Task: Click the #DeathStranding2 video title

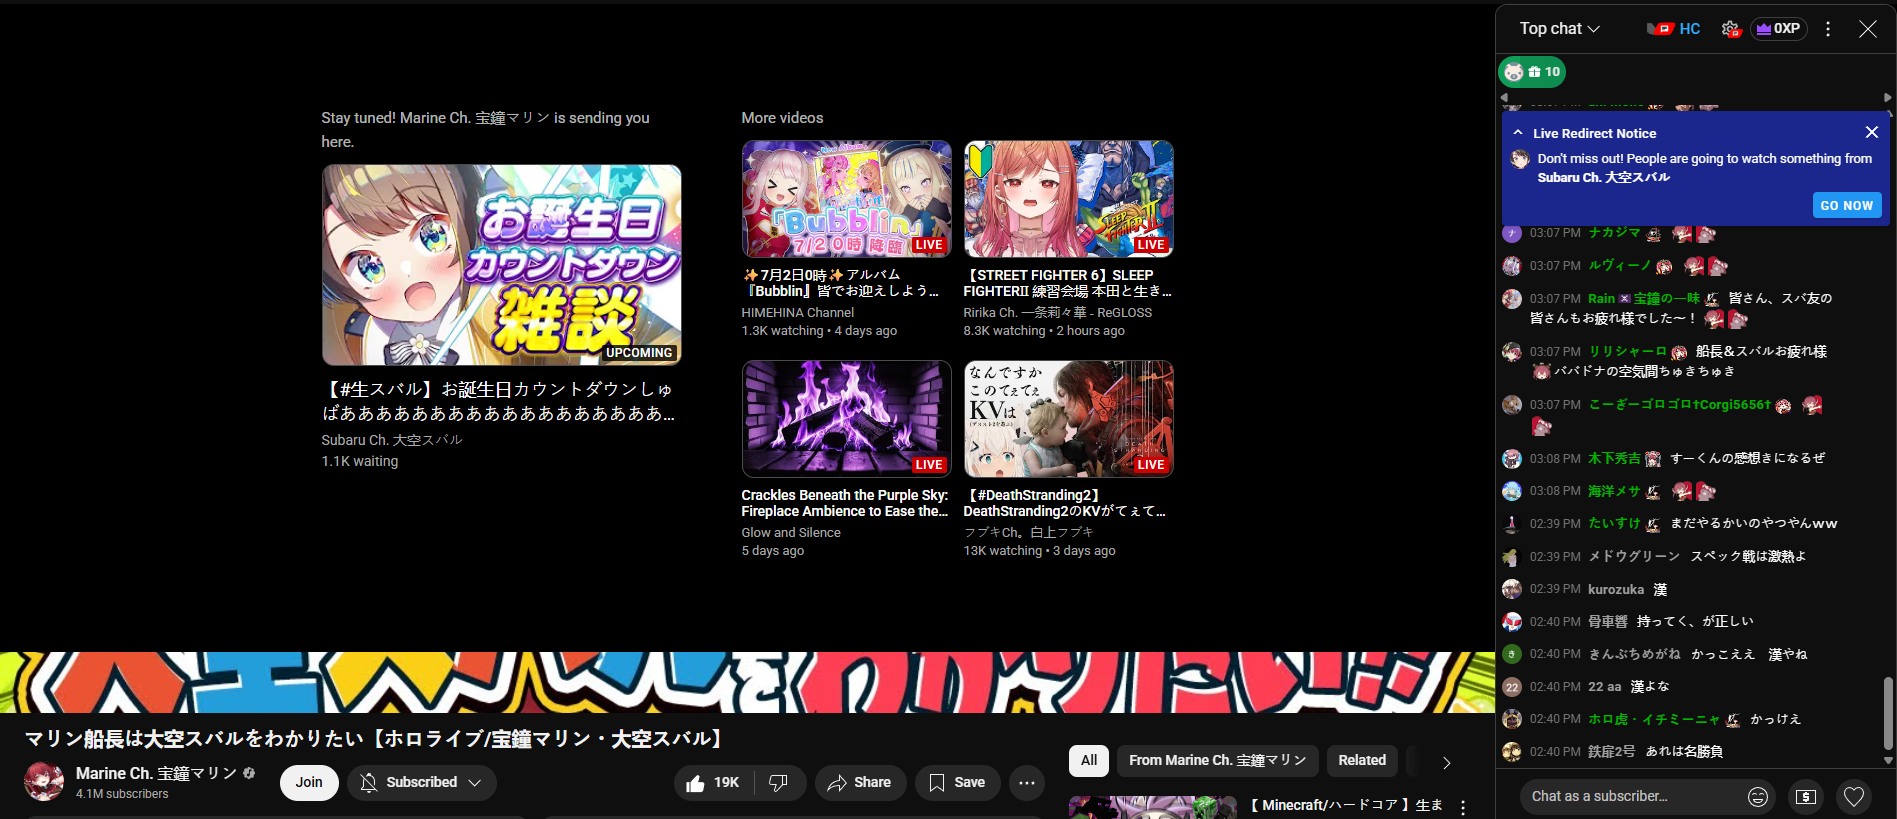Action: pos(1065,503)
